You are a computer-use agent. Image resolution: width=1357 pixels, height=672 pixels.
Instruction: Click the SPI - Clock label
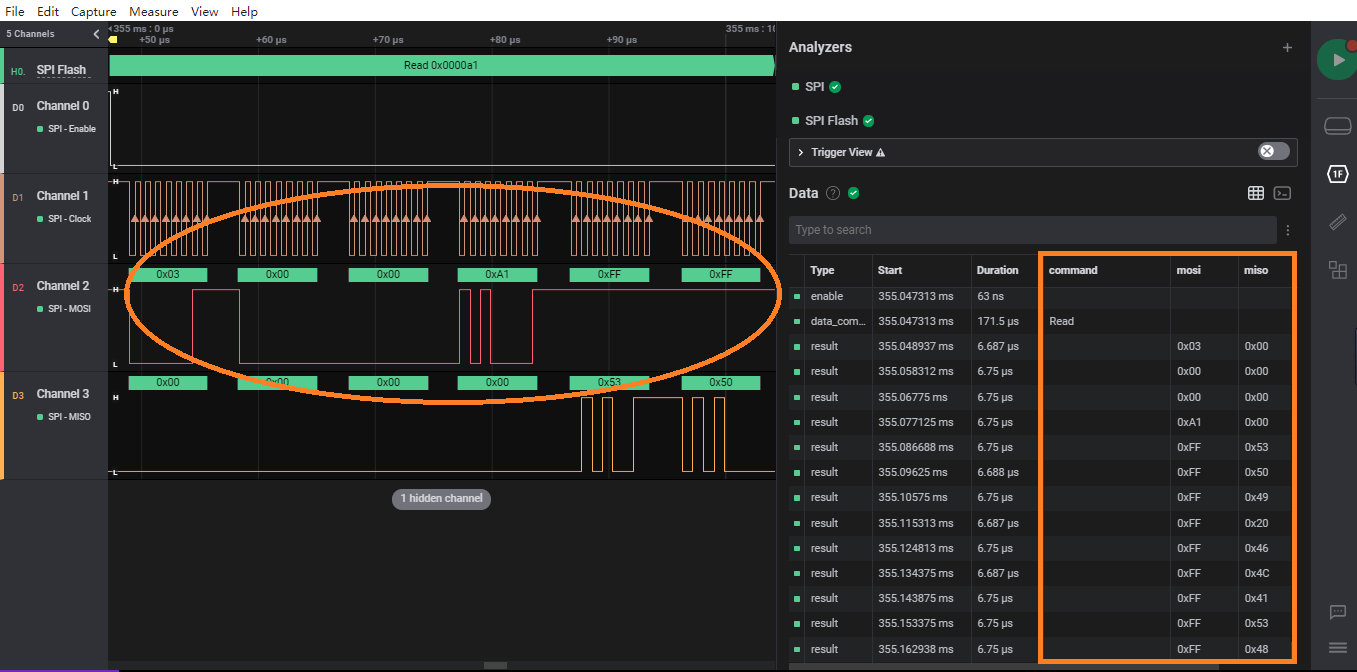click(70, 219)
